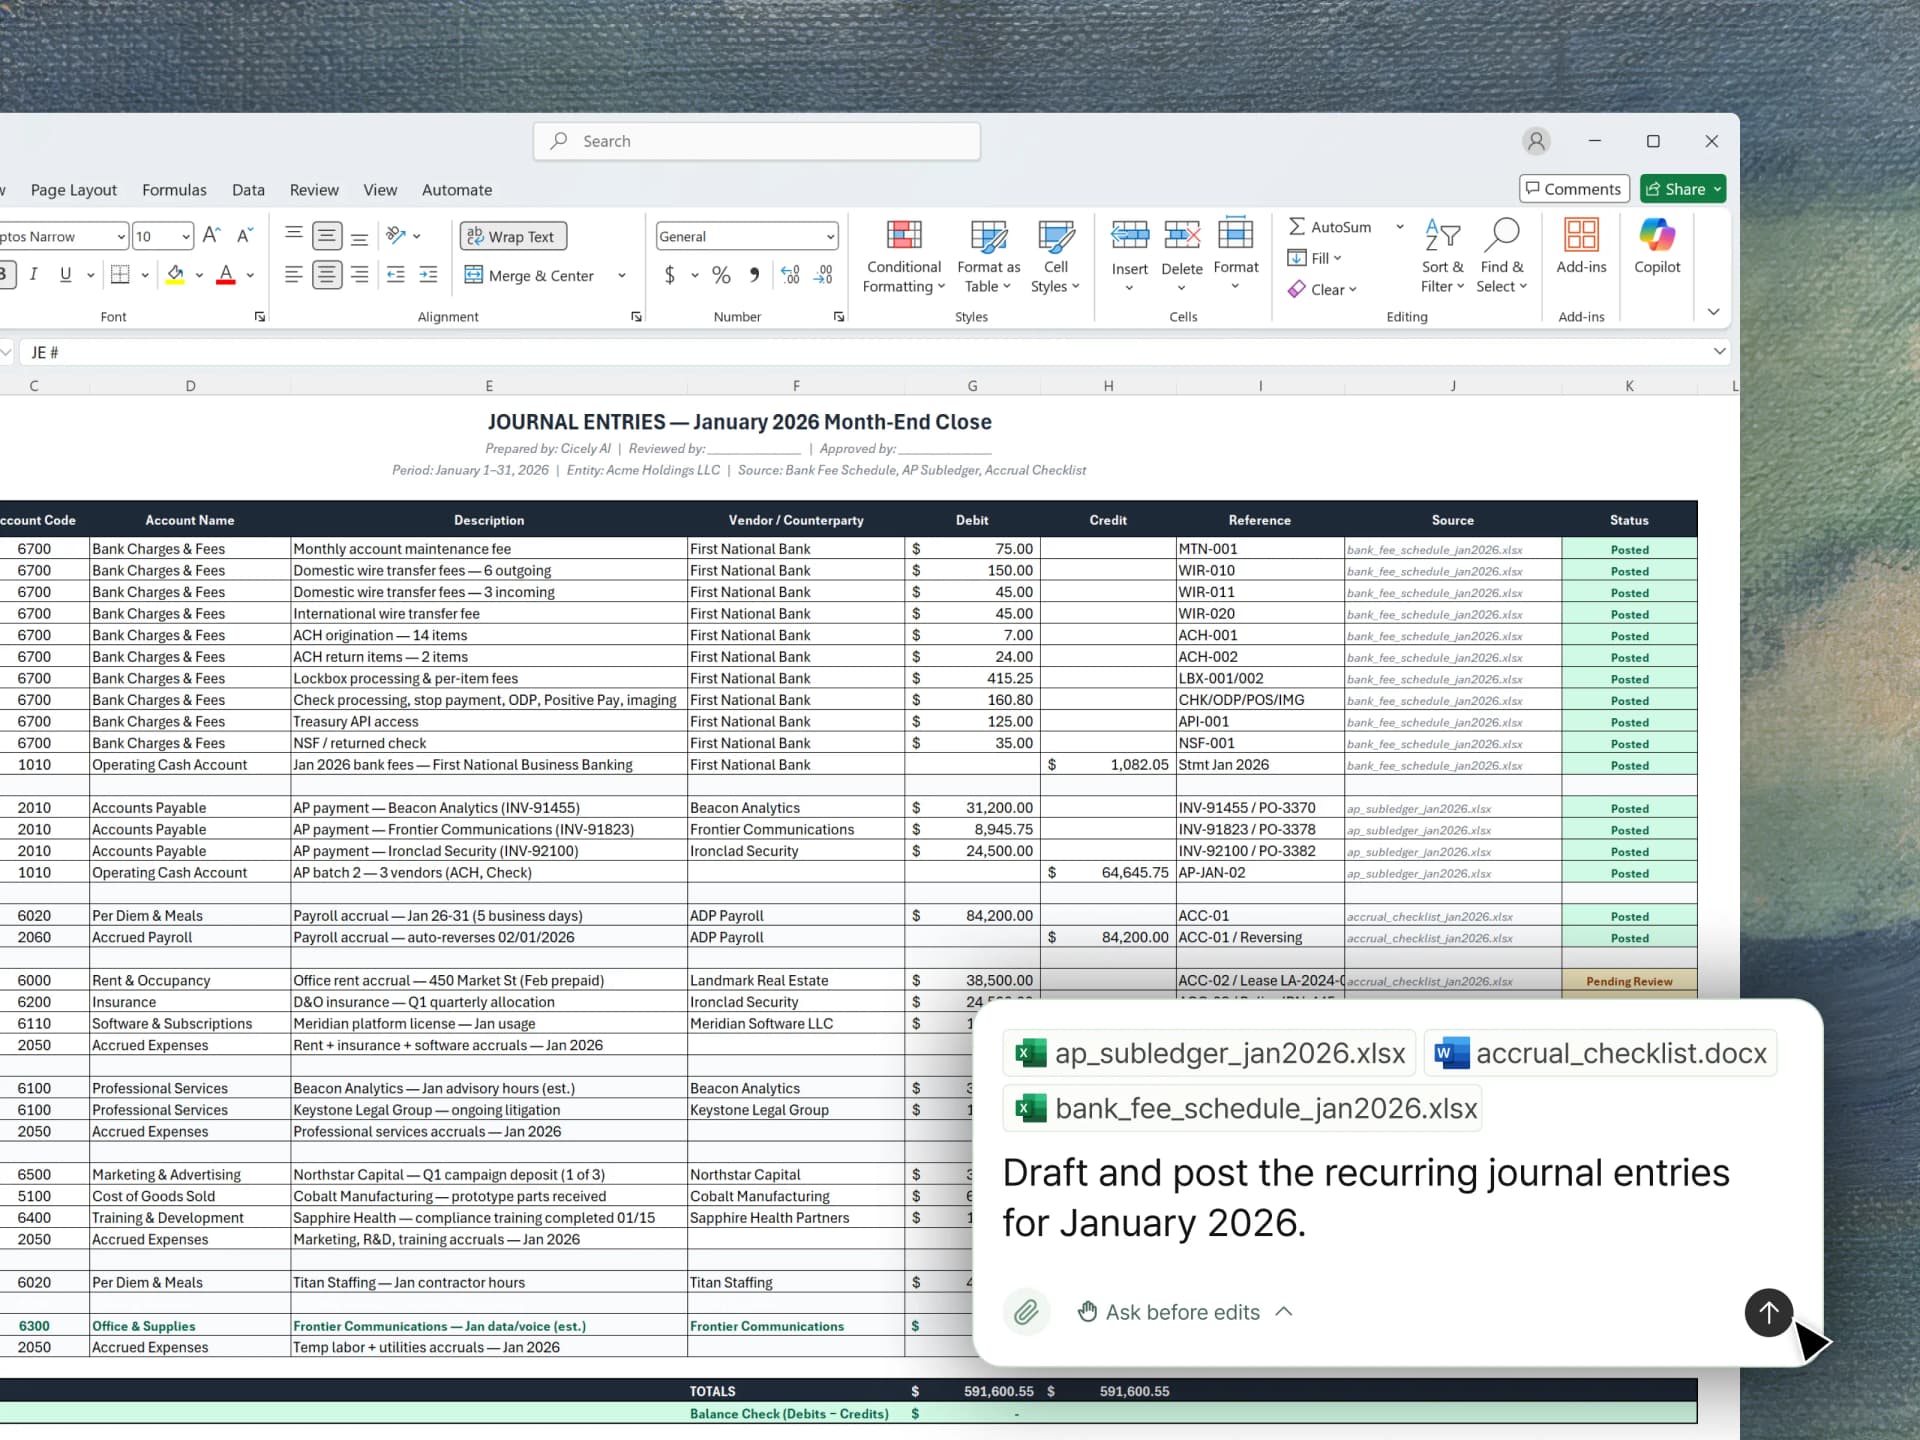Open the font size dropdown

[186, 237]
